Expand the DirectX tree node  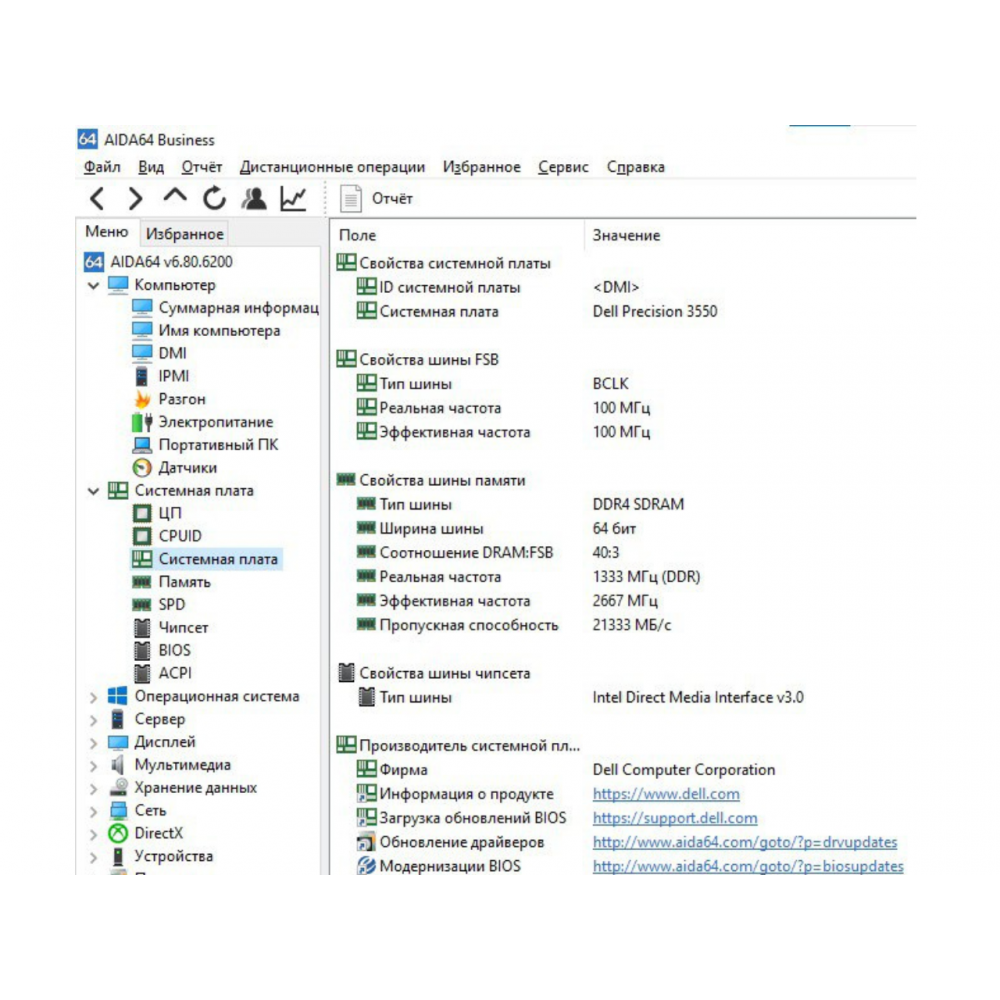pyautogui.click(x=94, y=835)
